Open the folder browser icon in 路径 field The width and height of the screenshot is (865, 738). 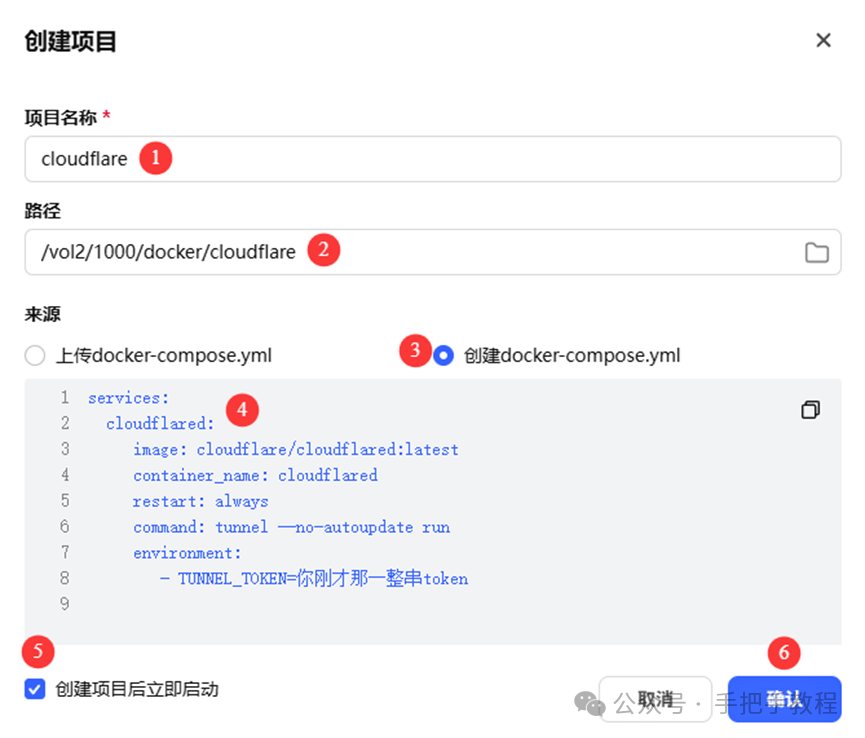pos(817,252)
